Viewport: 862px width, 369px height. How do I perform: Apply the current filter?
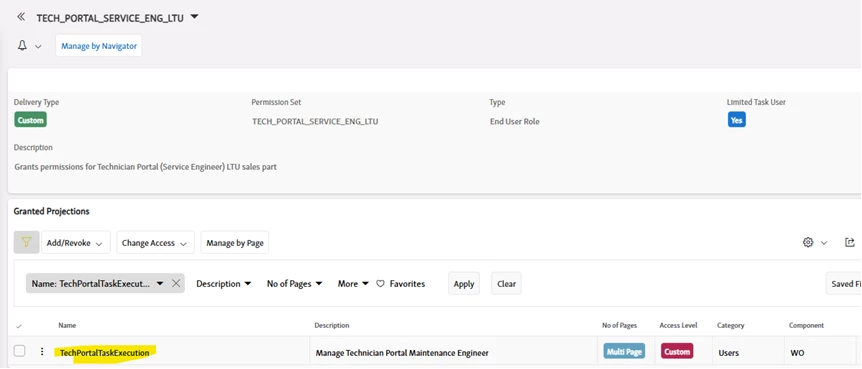[464, 284]
